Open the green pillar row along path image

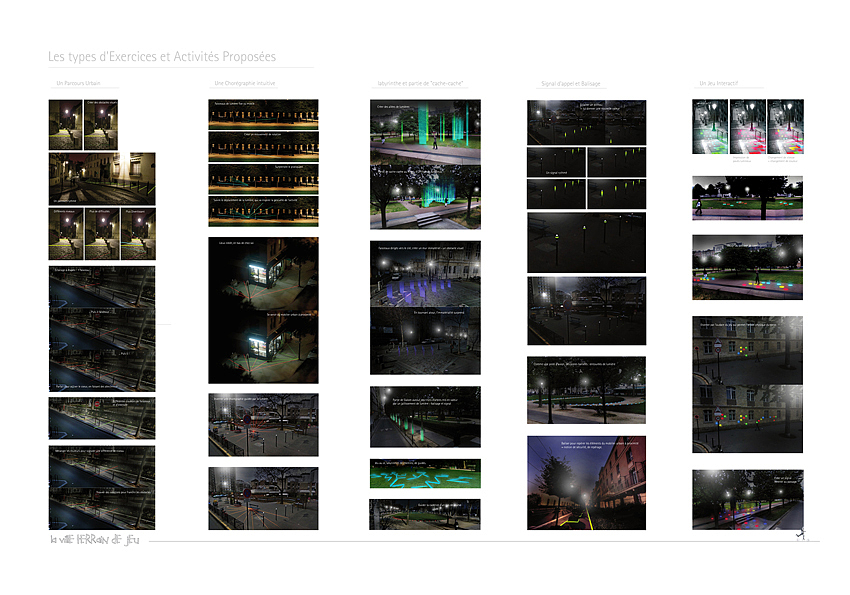(x=425, y=417)
